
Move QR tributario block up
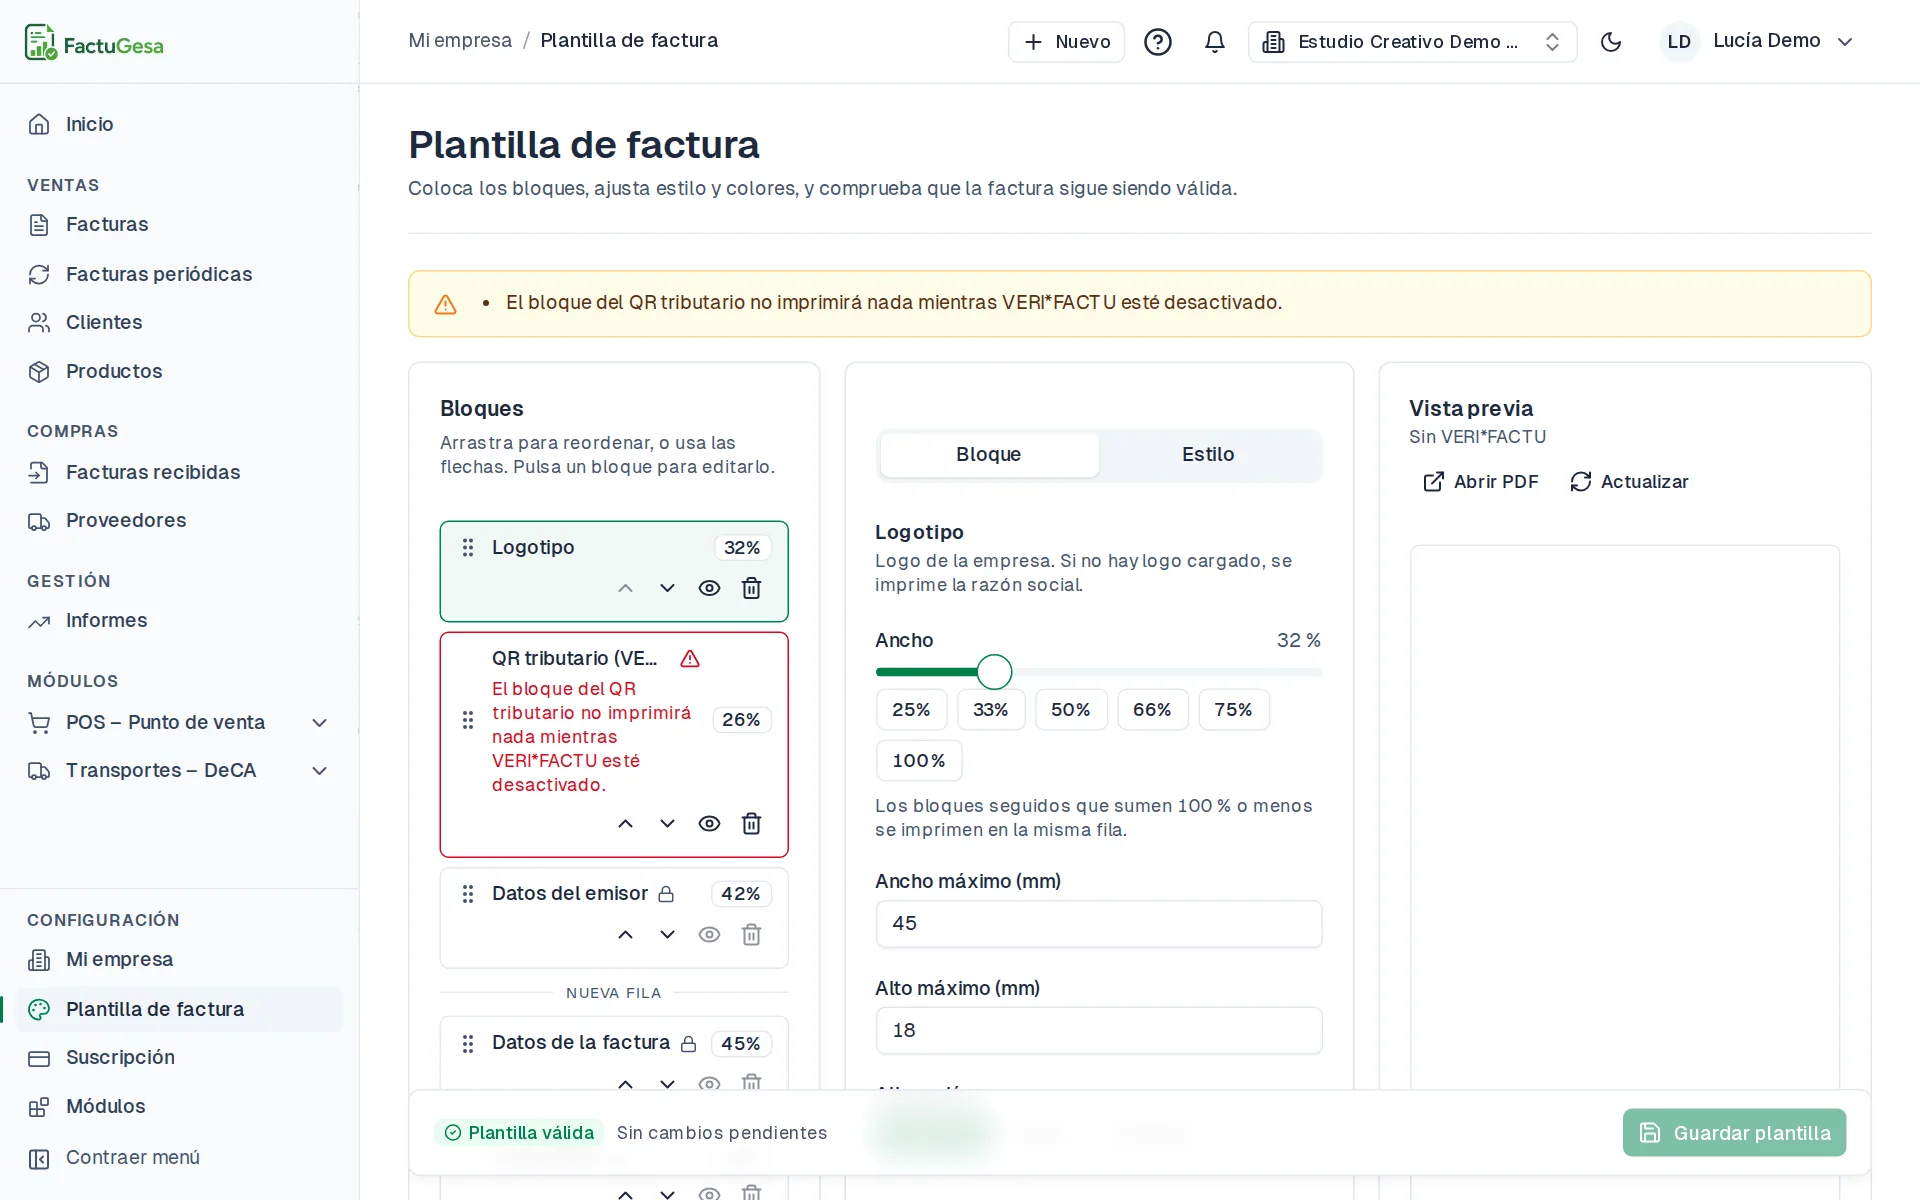tap(625, 824)
